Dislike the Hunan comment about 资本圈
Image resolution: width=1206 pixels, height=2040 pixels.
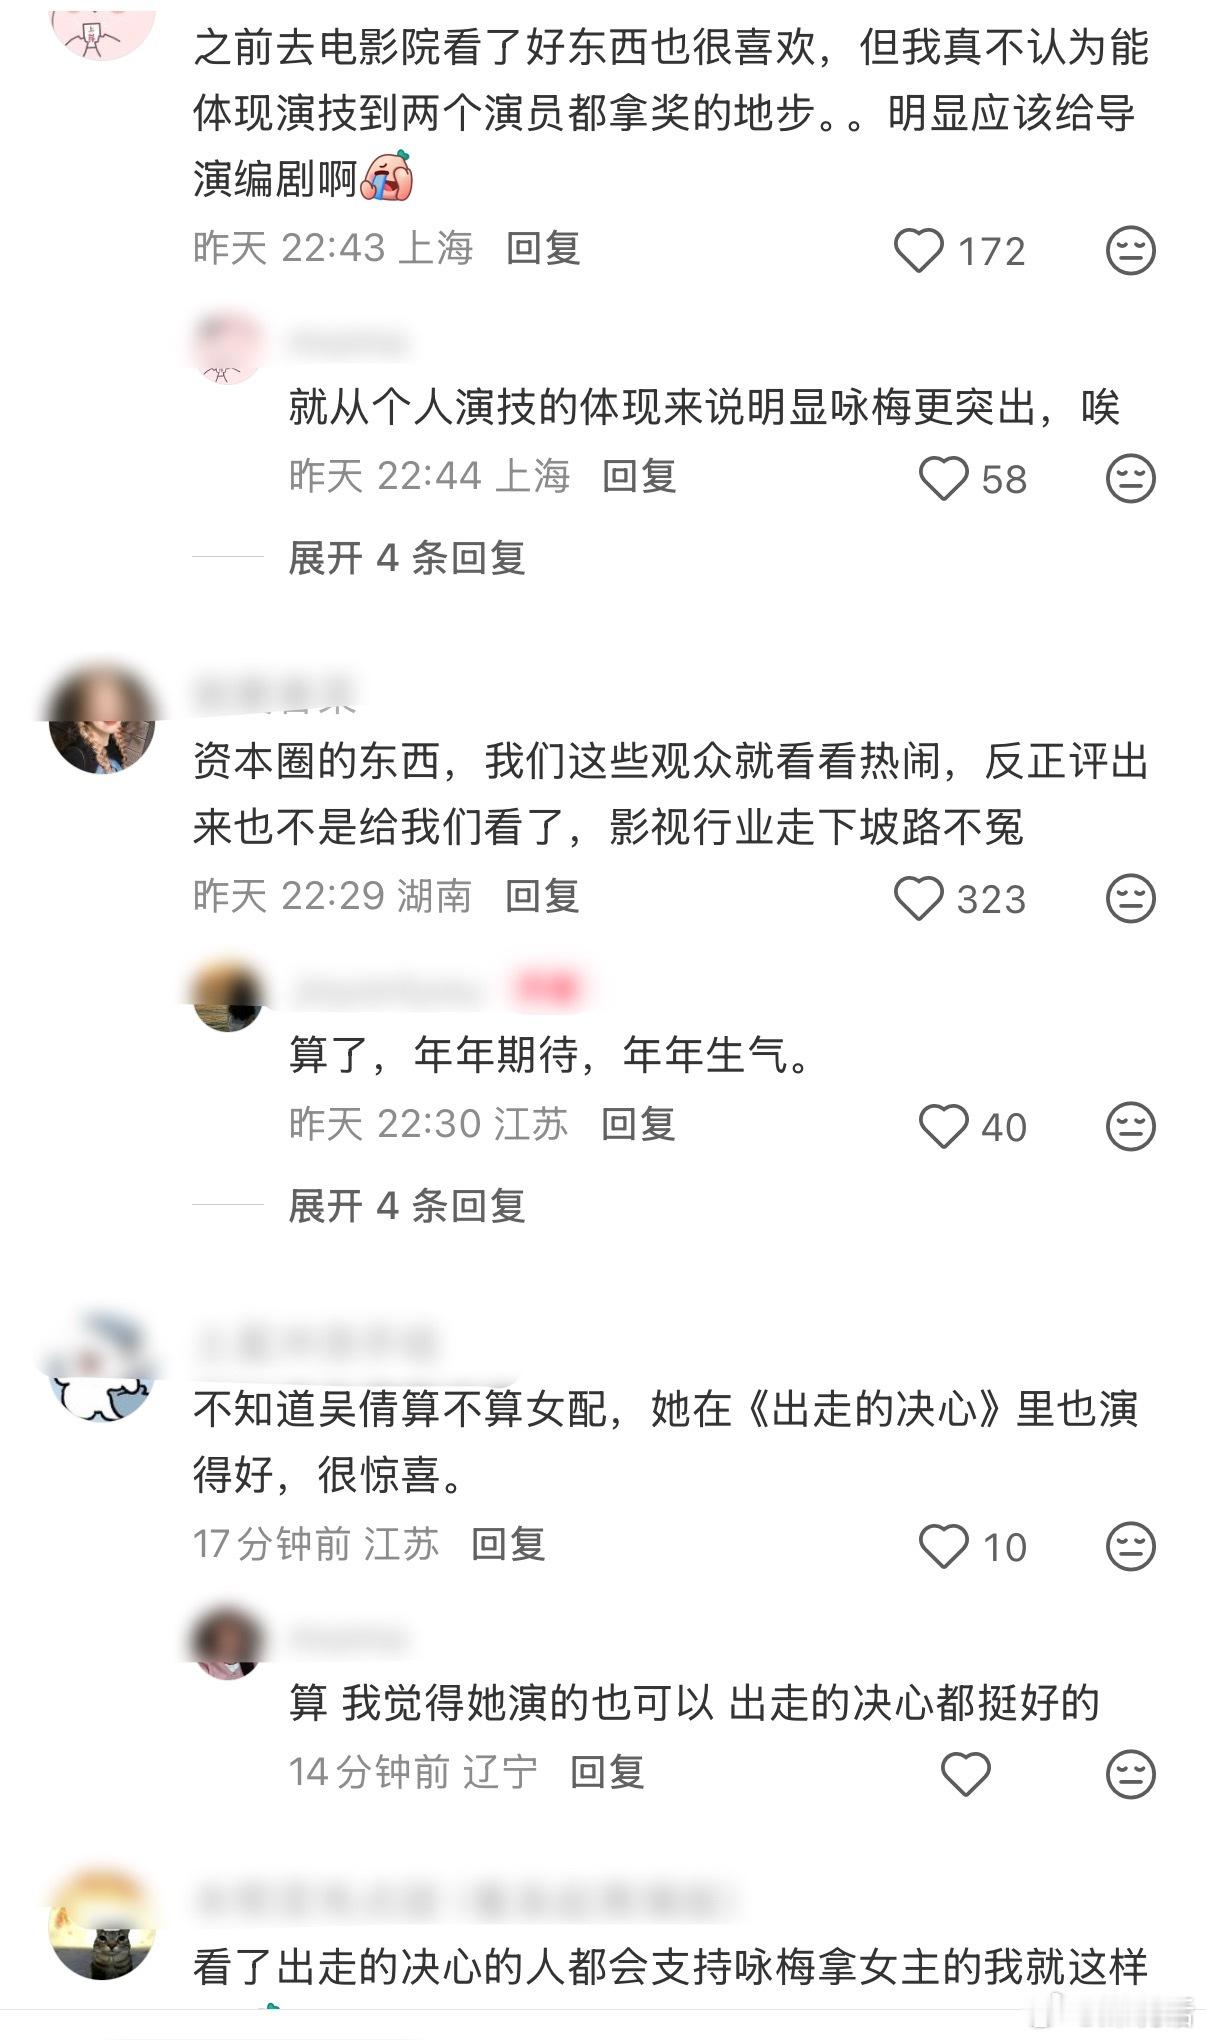(x=1130, y=899)
